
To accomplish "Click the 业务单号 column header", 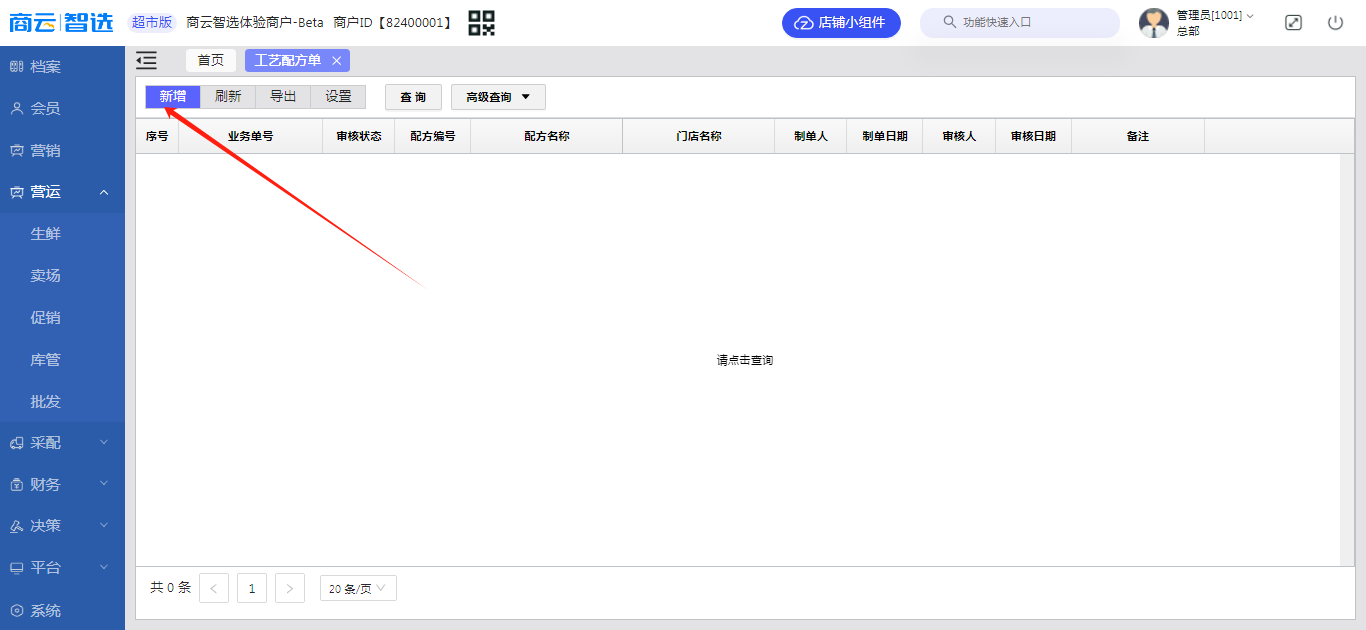I will pyautogui.click(x=250, y=136).
